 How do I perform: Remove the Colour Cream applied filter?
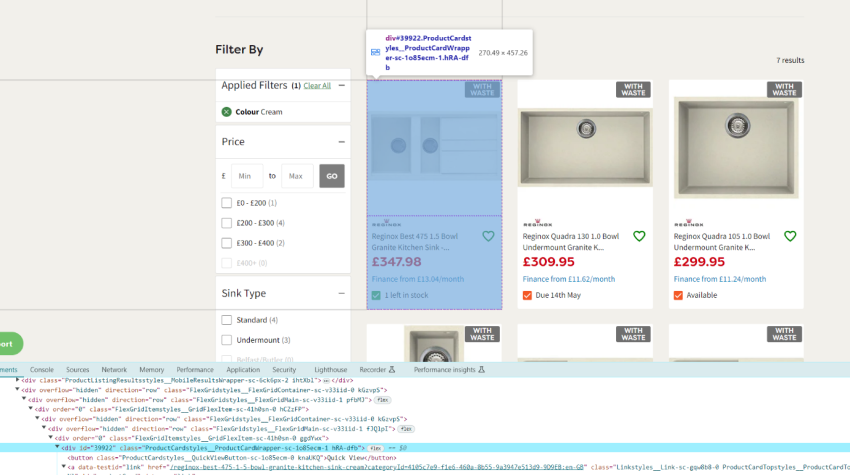coord(227,112)
